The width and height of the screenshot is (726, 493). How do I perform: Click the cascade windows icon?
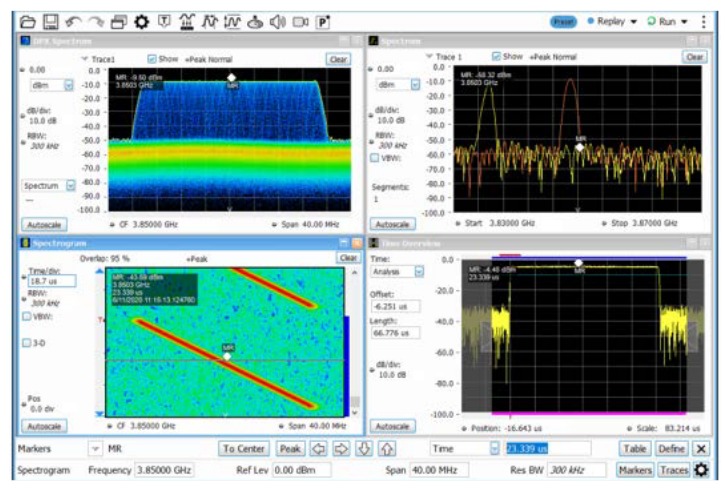119,20
